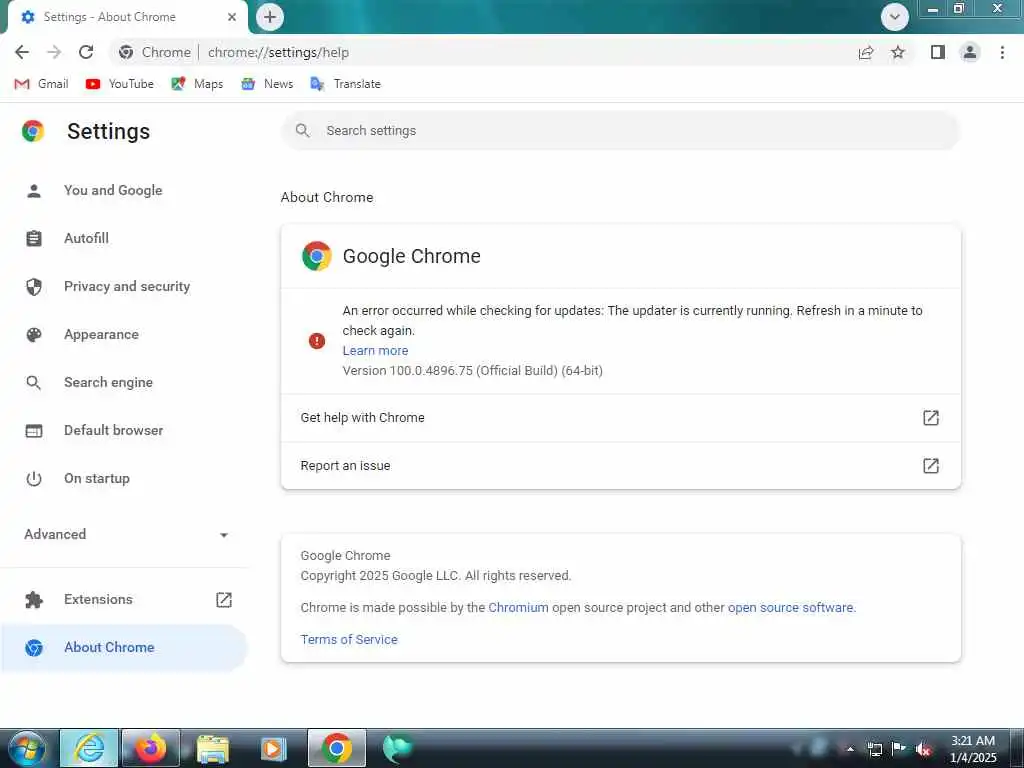
Task: Click the Search settings field
Action: click(x=620, y=131)
